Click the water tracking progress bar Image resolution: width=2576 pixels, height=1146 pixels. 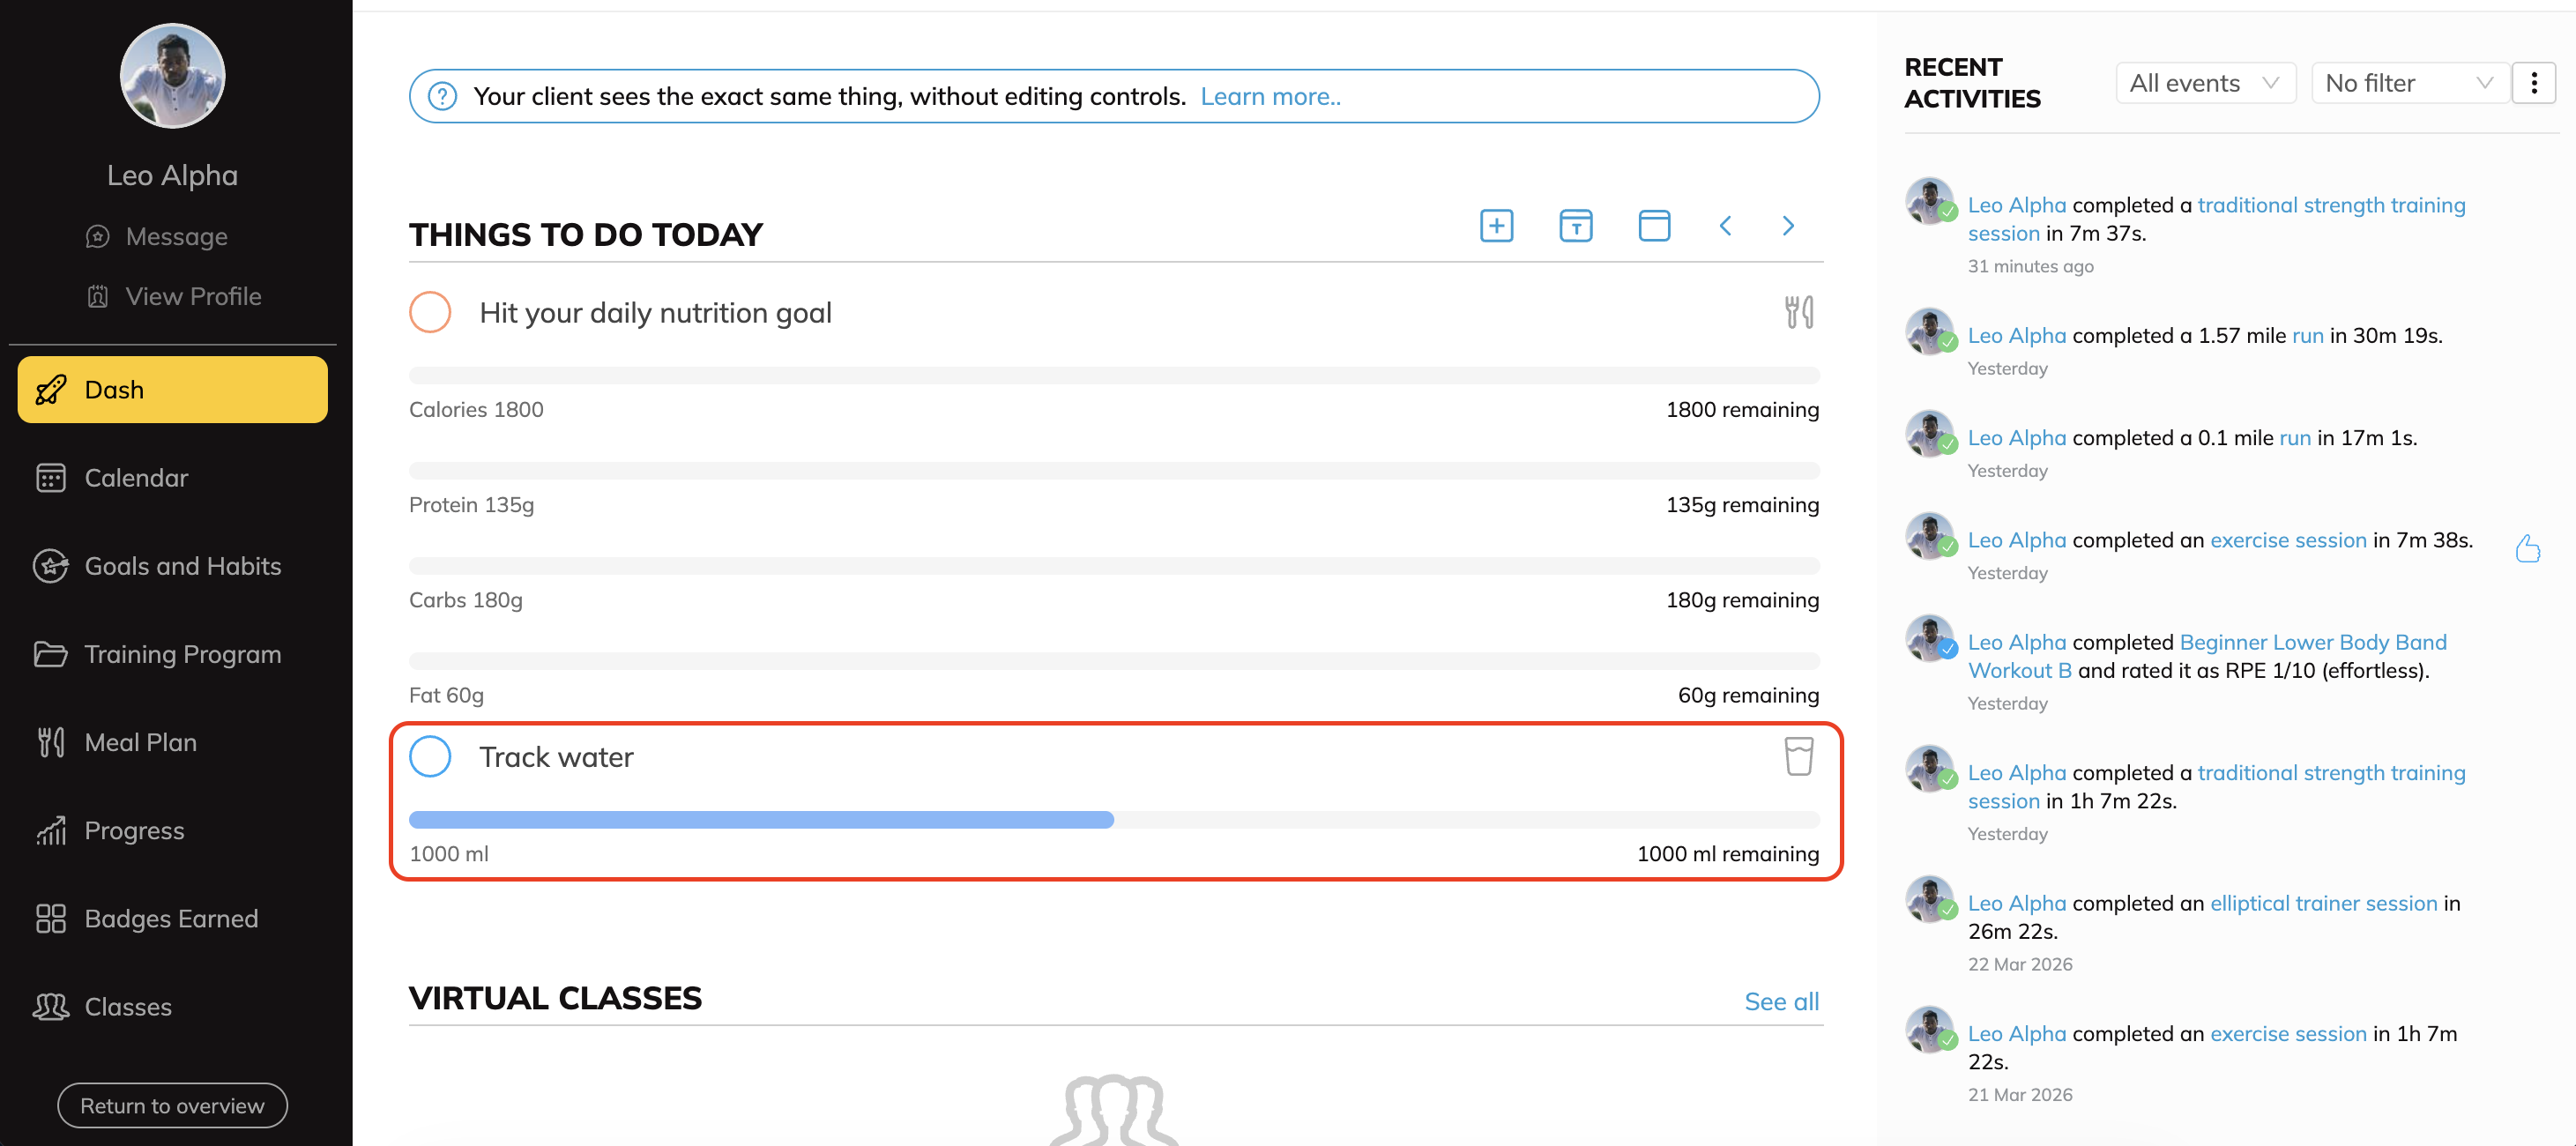coord(1113,820)
